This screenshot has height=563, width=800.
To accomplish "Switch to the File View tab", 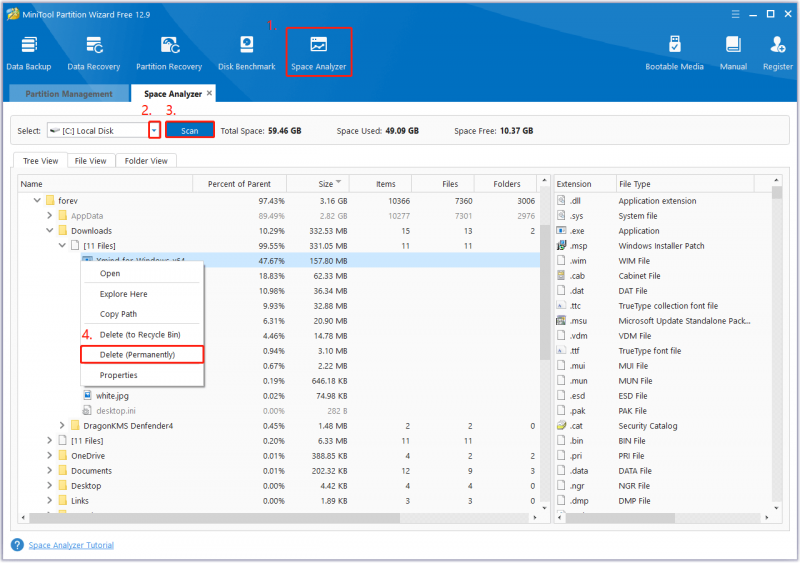I will click(x=90, y=161).
